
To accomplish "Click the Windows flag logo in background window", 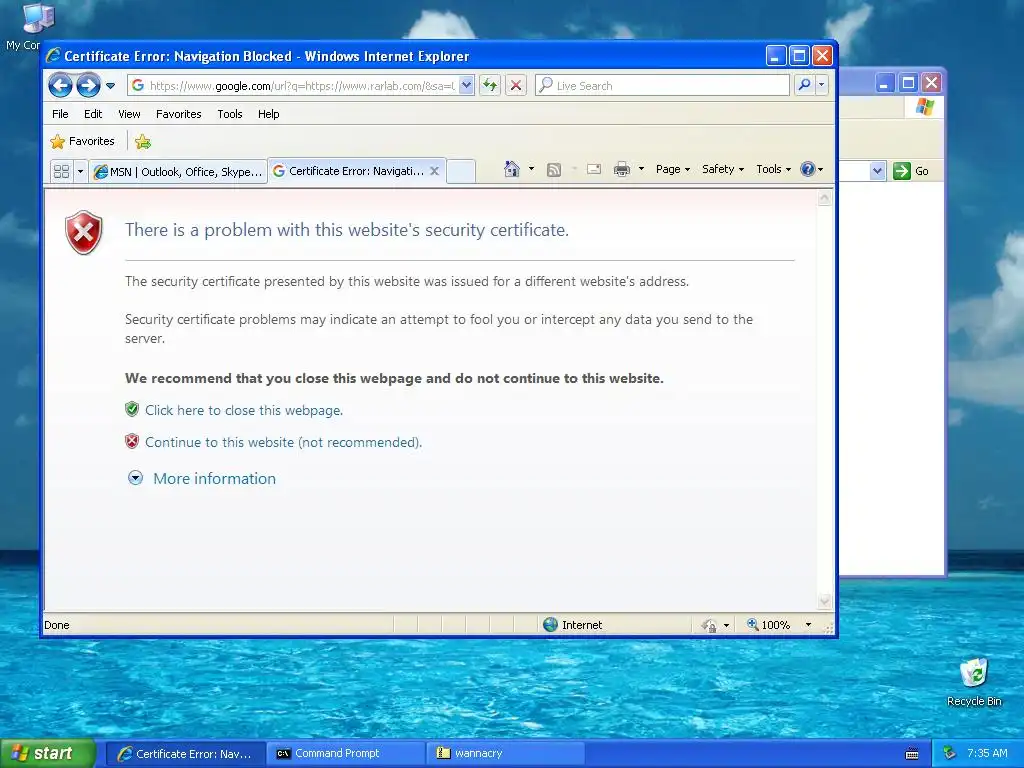I will coord(925,106).
